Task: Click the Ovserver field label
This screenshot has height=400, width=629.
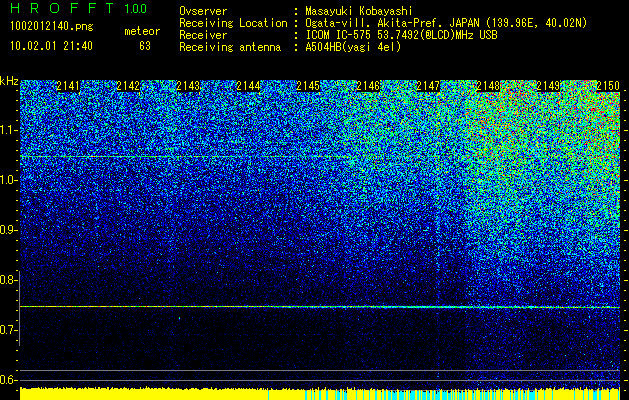Action: 203,12
